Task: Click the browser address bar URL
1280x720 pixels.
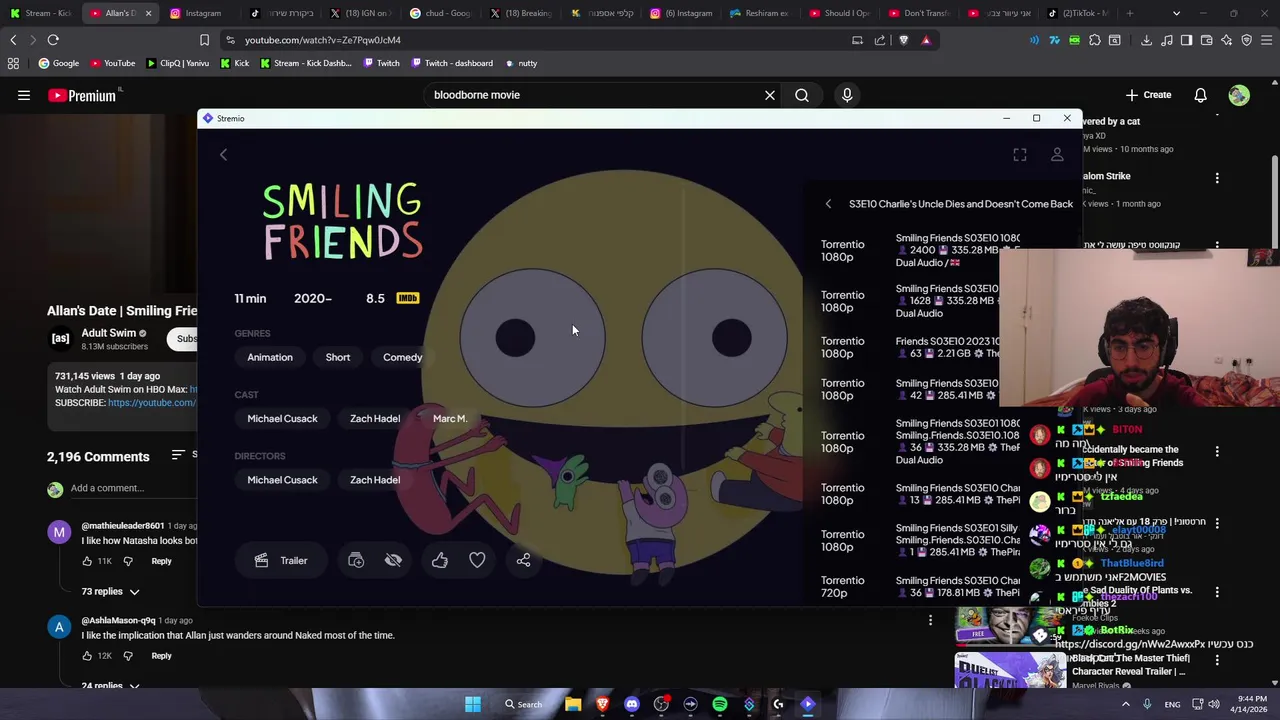Action: click(323, 40)
